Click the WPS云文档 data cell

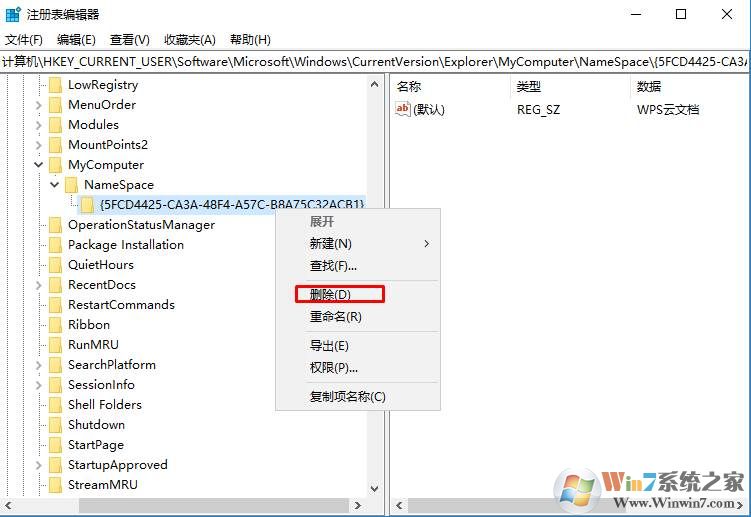pos(668,110)
